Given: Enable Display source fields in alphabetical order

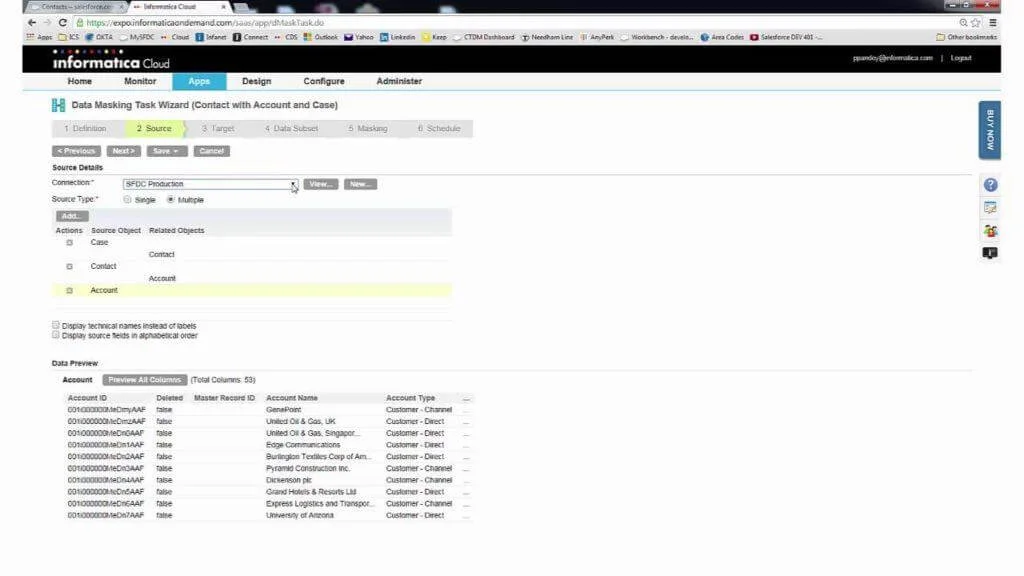Looking at the screenshot, I should pos(56,335).
